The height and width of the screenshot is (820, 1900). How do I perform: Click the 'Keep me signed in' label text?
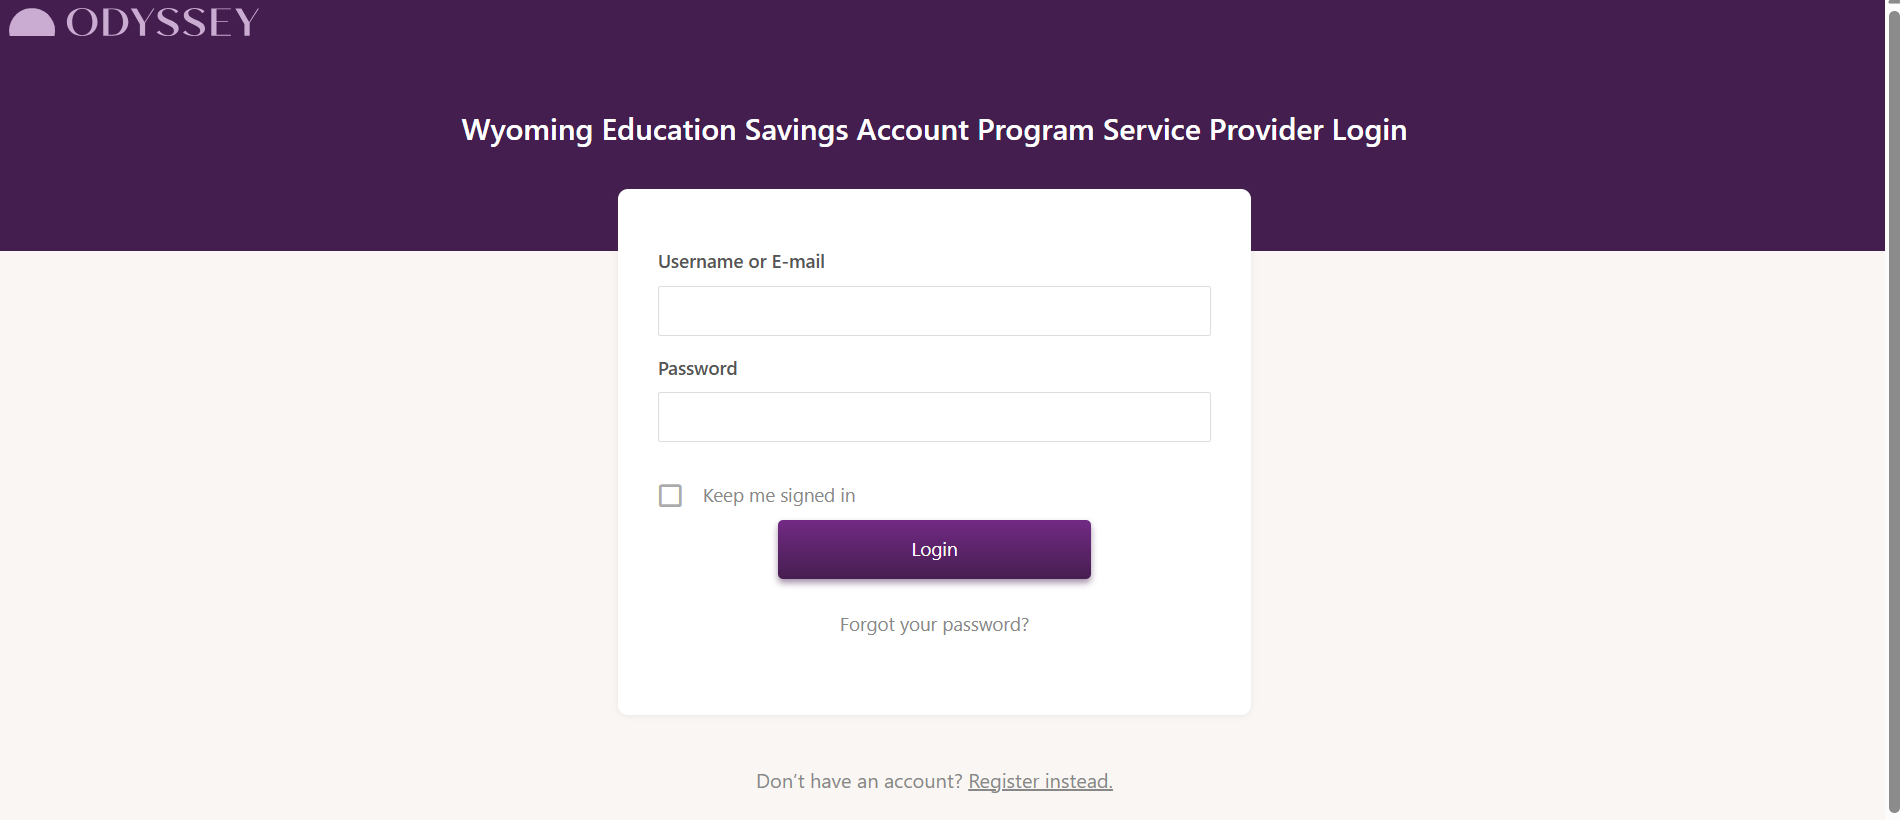(779, 496)
